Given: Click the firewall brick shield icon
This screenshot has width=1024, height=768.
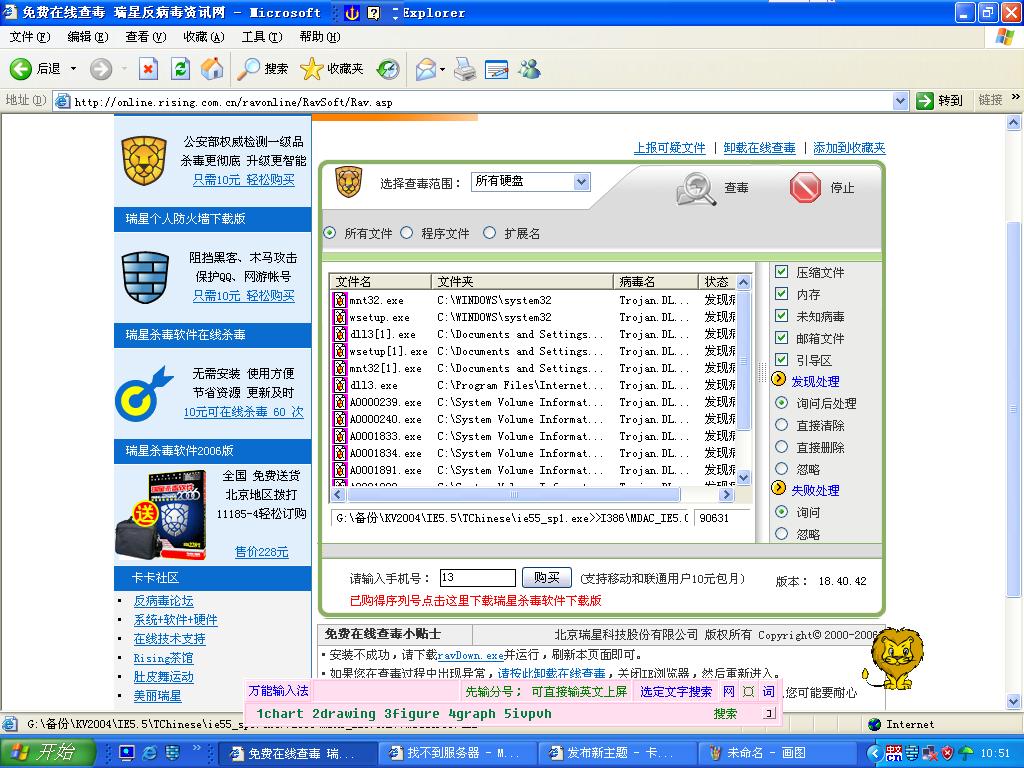Looking at the screenshot, I should click(x=145, y=277).
